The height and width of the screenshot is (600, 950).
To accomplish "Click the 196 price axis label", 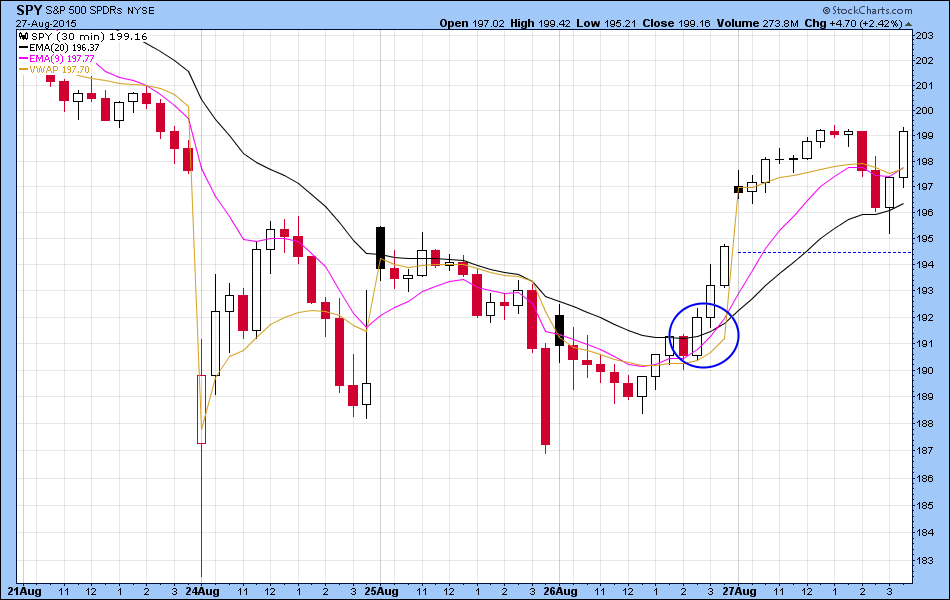I will pyautogui.click(x=924, y=213).
